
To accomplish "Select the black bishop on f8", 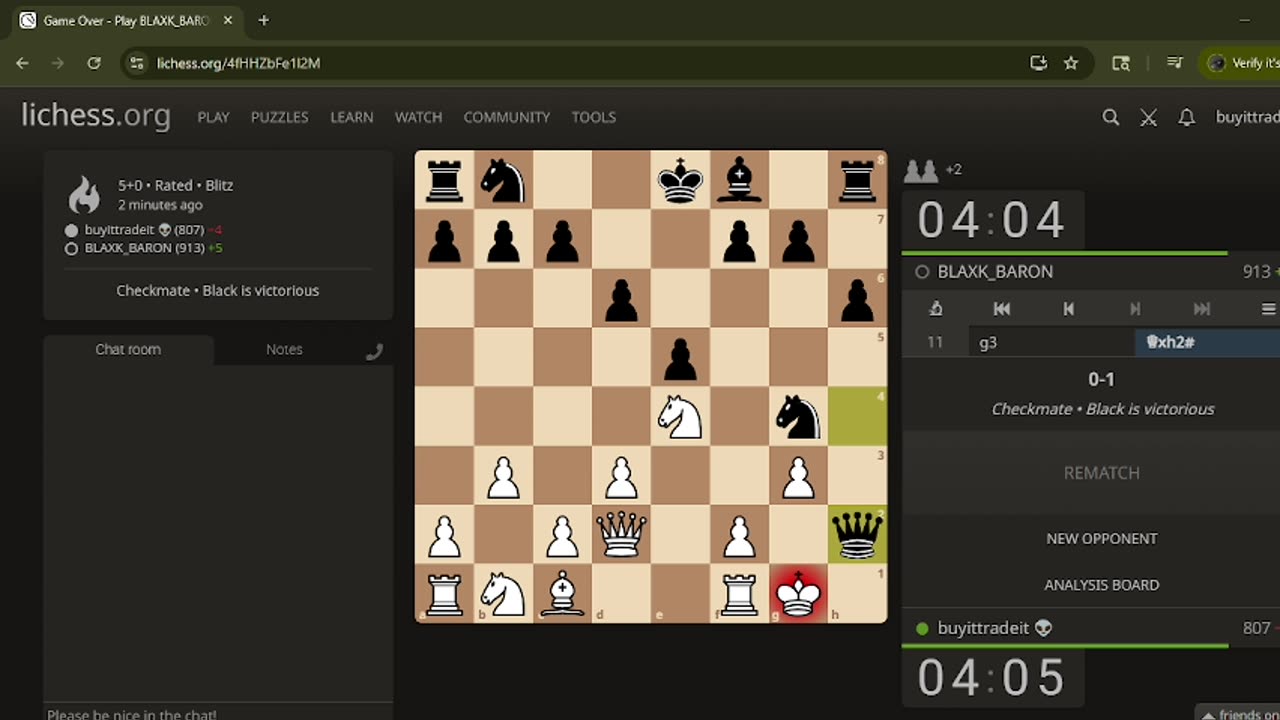I will coord(739,181).
